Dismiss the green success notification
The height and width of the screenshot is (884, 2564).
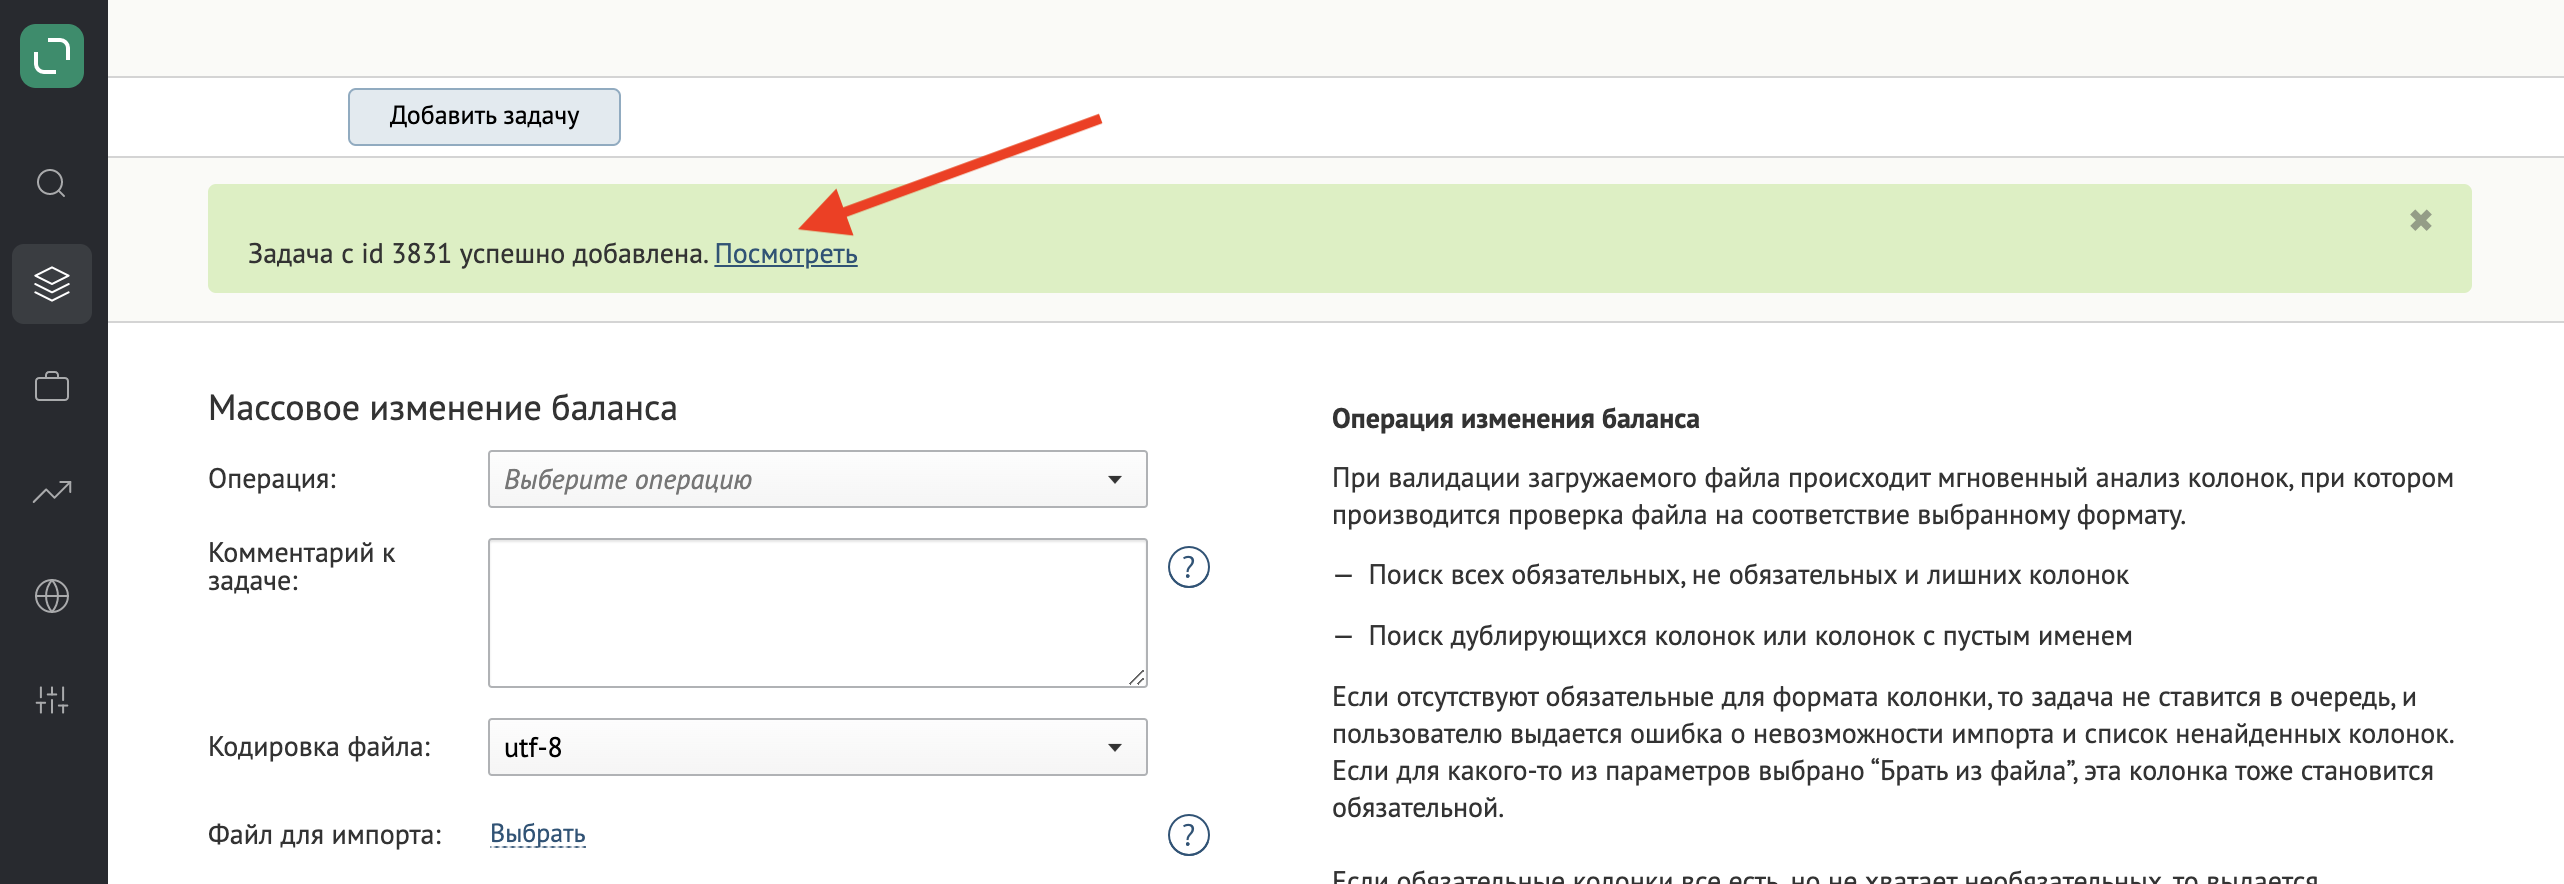click(2421, 220)
